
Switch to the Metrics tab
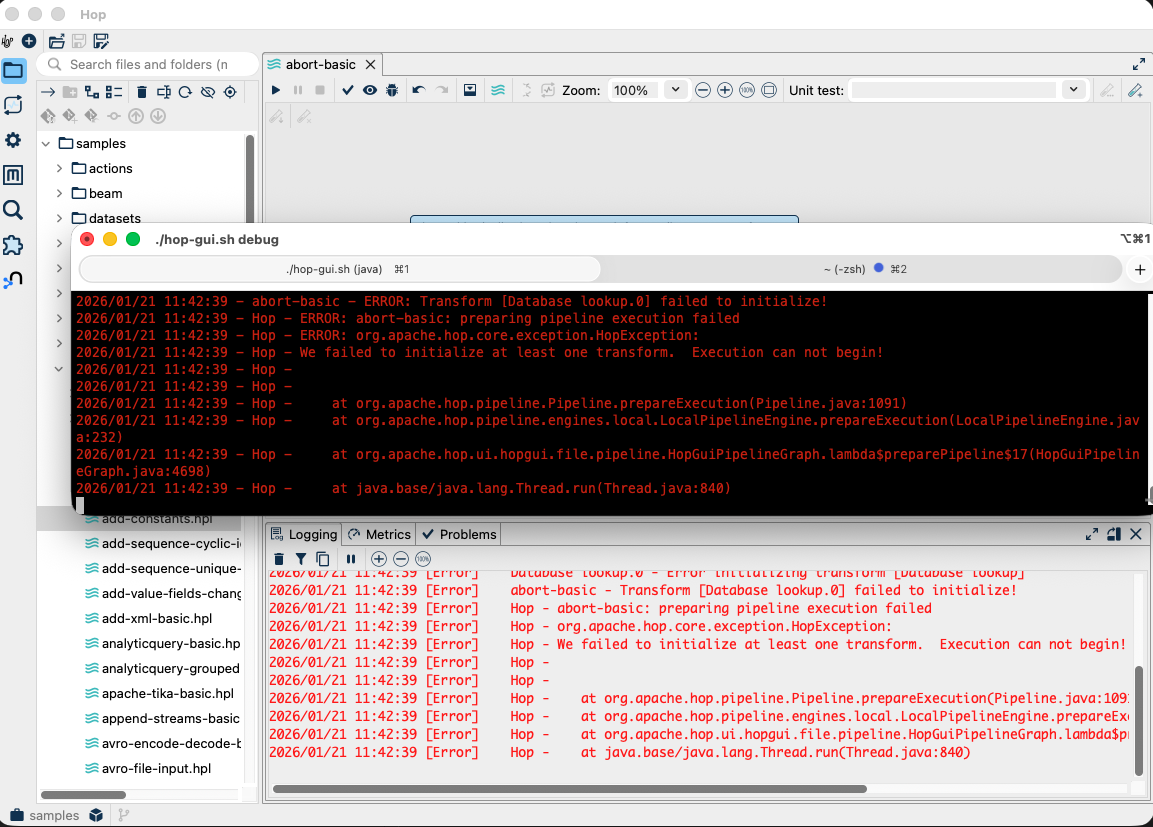coord(379,534)
